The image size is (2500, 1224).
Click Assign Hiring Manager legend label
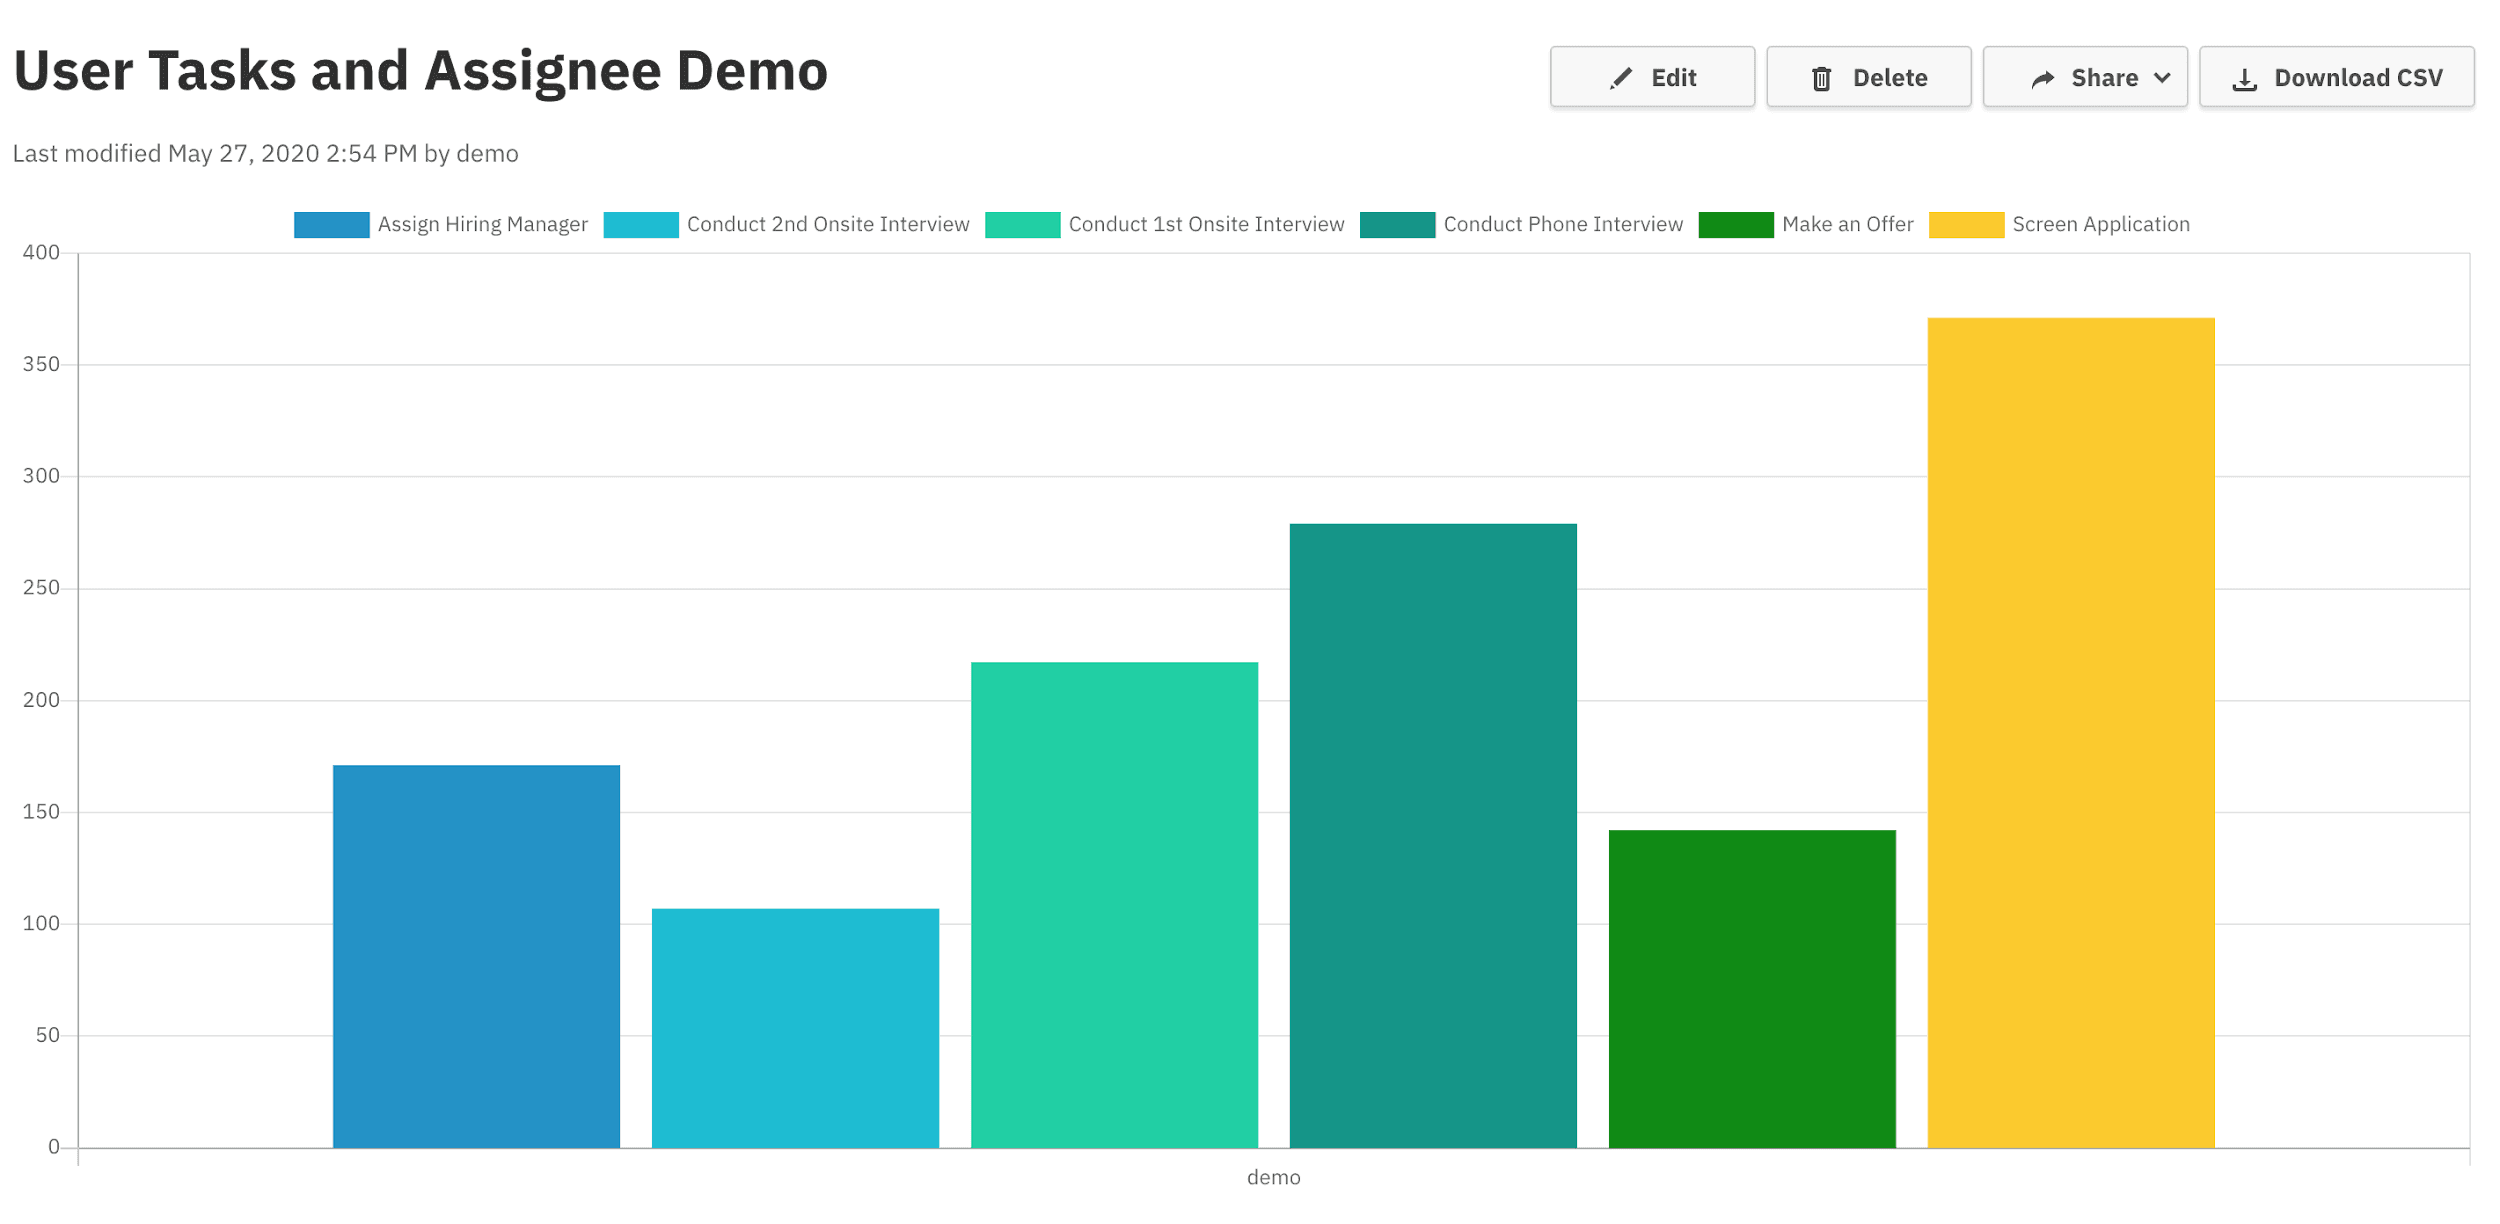[x=482, y=225]
